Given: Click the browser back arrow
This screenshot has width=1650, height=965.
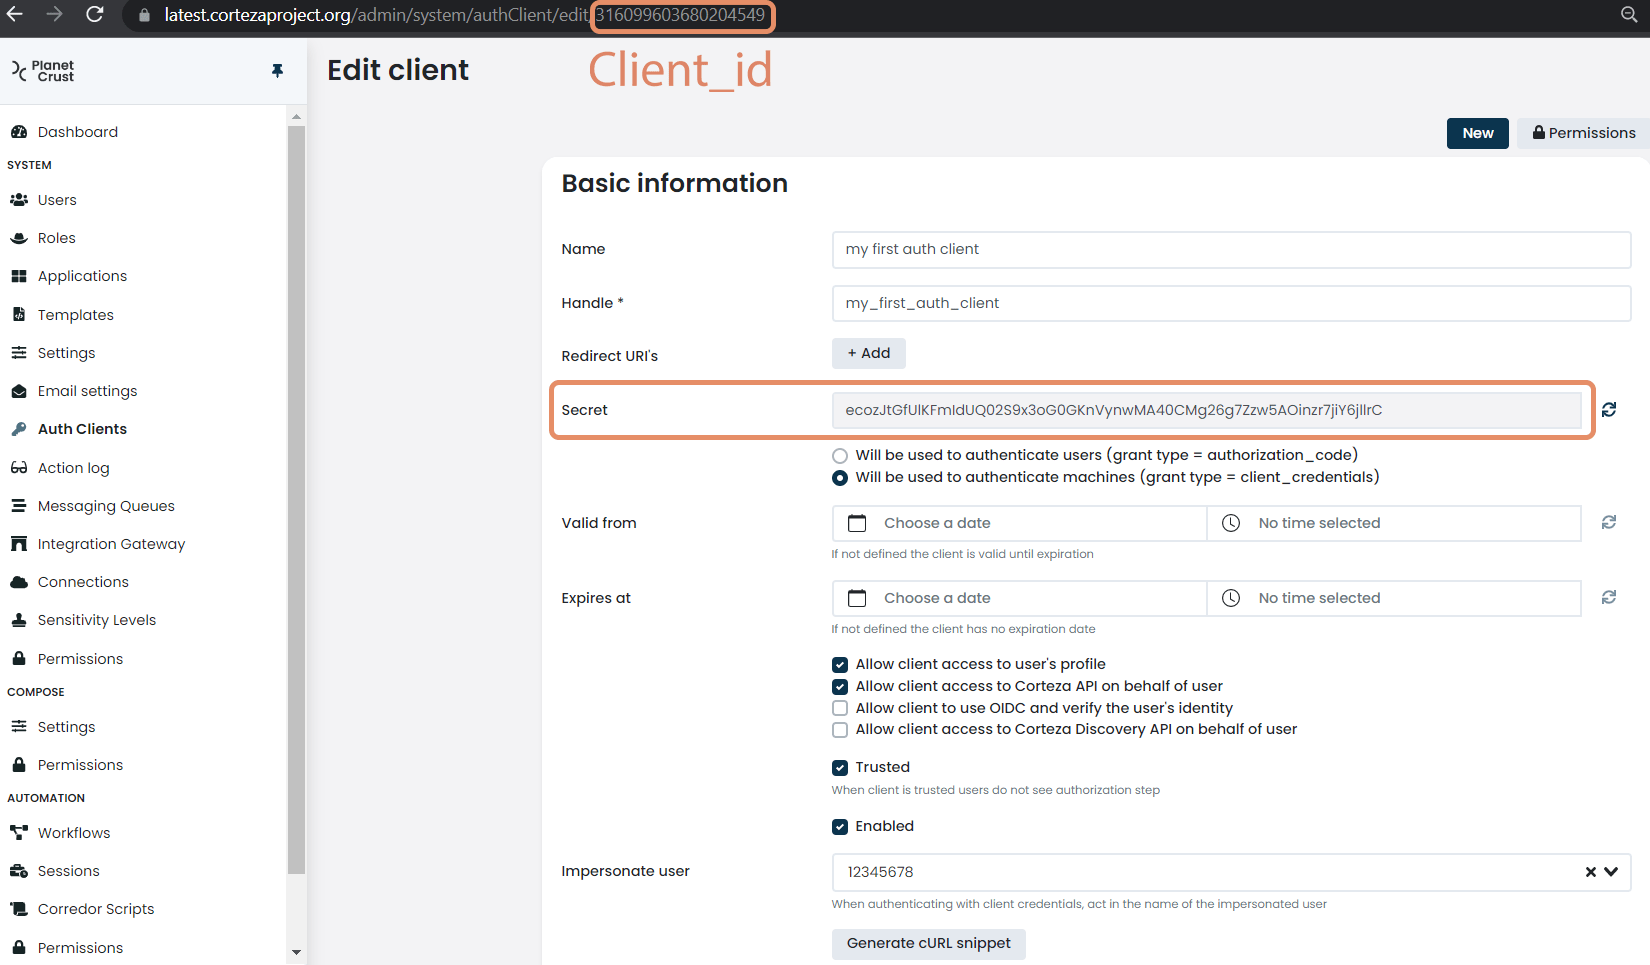Looking at the screenshot, I should coord(15,15).
